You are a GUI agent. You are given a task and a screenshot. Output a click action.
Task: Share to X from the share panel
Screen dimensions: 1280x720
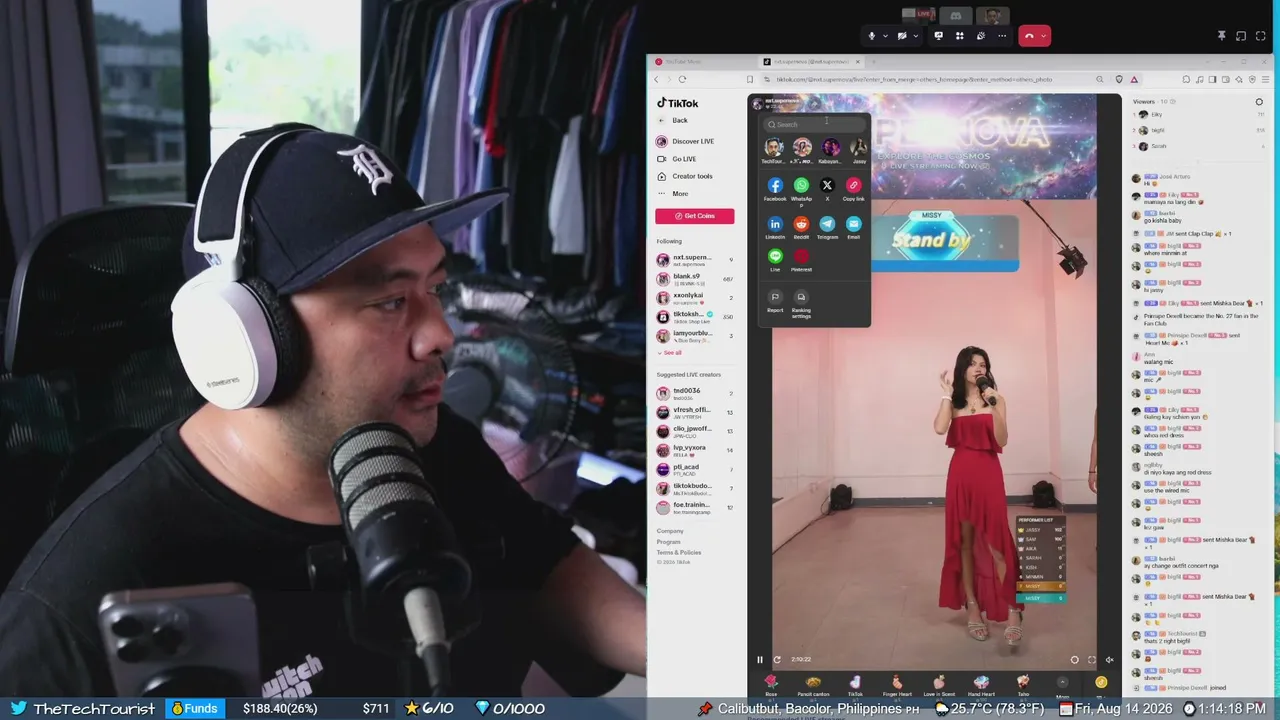click(827, 185)
